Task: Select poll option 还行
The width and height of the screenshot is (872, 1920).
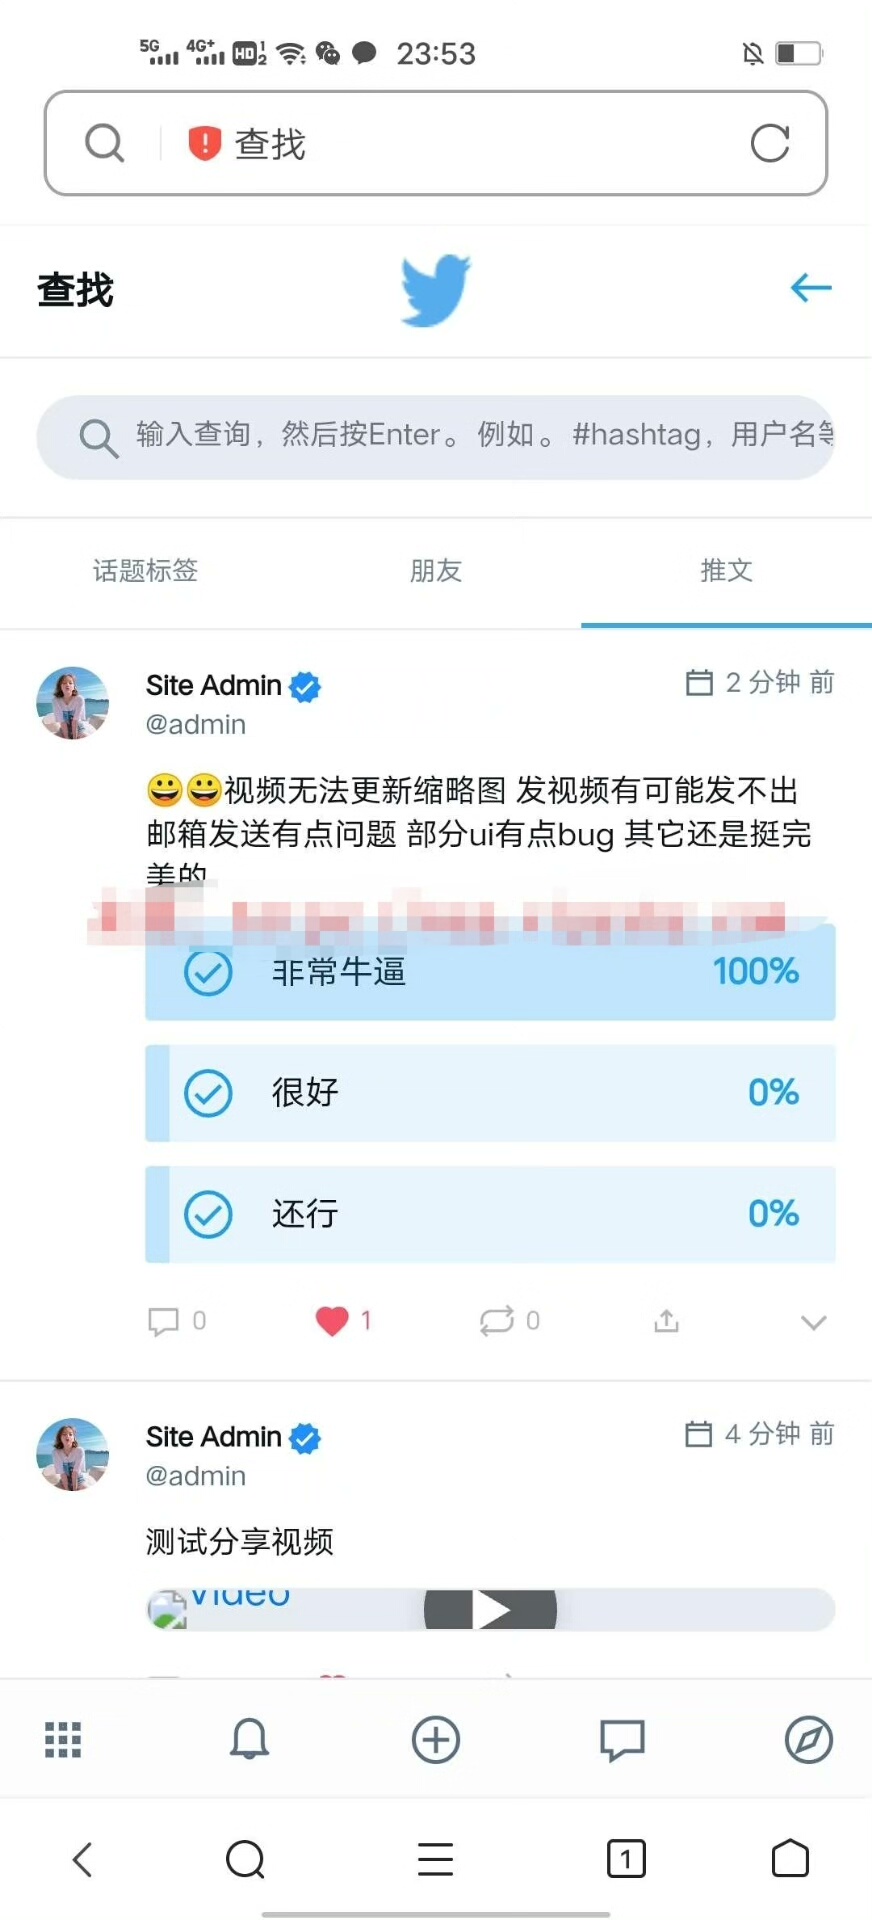Action: point(490,1214)
